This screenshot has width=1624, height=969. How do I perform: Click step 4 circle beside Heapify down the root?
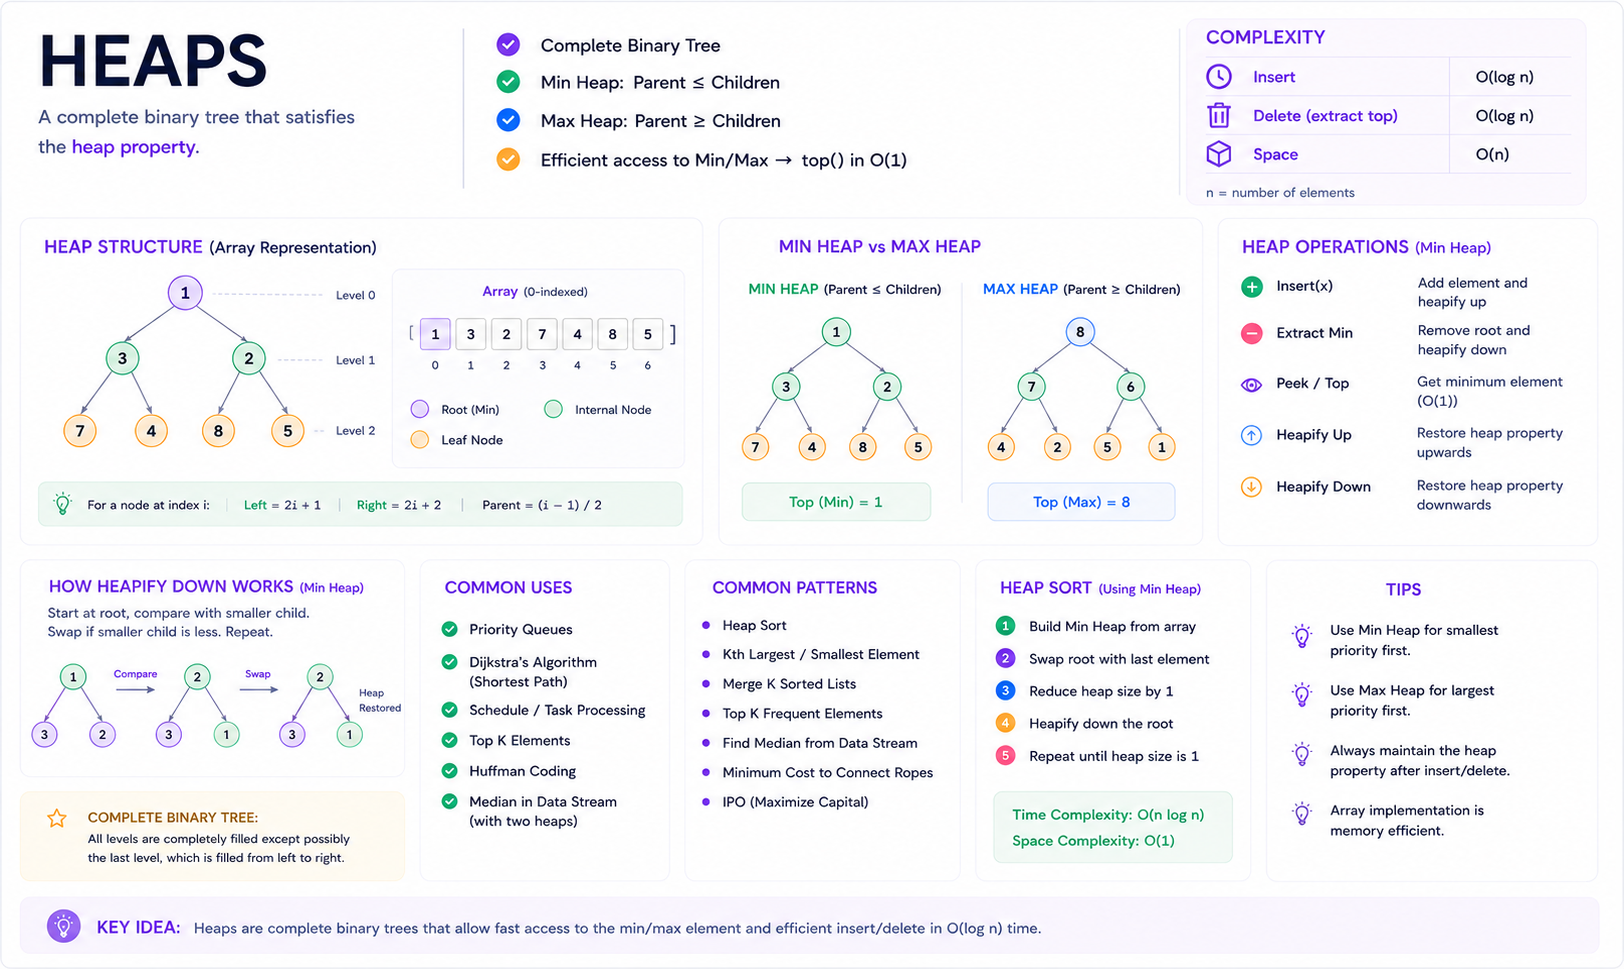click(1005, 723)
